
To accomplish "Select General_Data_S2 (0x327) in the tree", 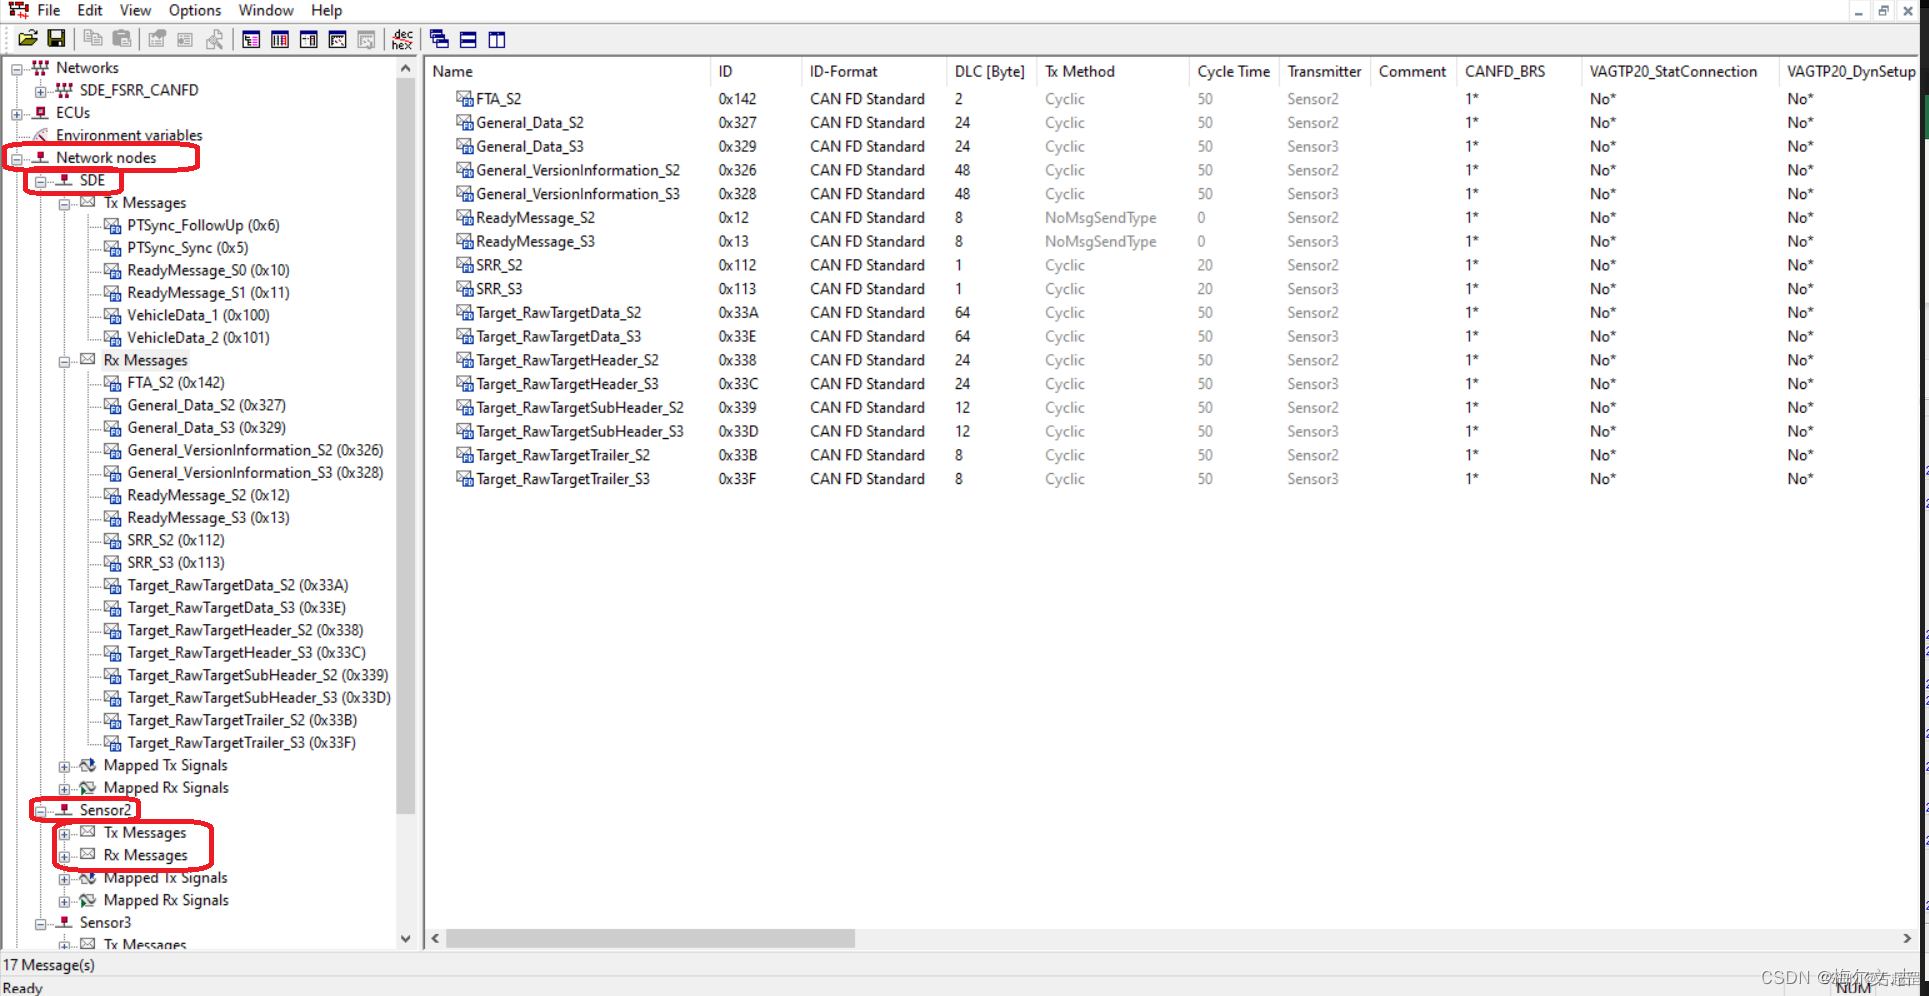I will click(x=206, y=405).
